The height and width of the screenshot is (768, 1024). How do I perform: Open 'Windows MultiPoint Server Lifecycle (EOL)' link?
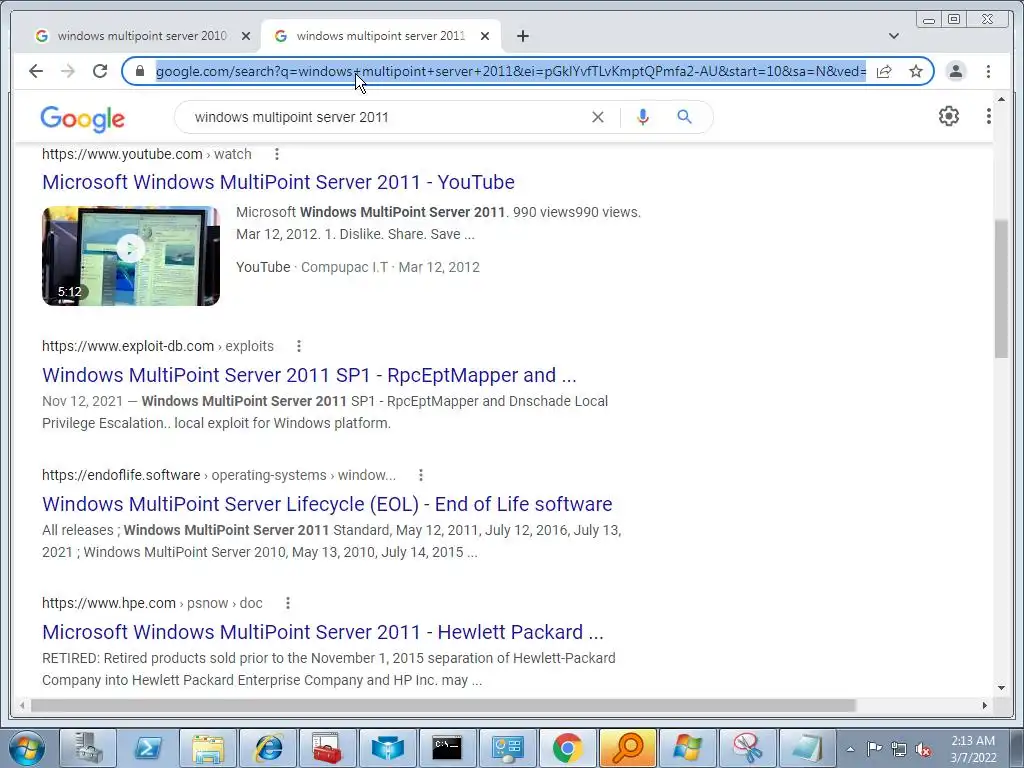point(327,504)
